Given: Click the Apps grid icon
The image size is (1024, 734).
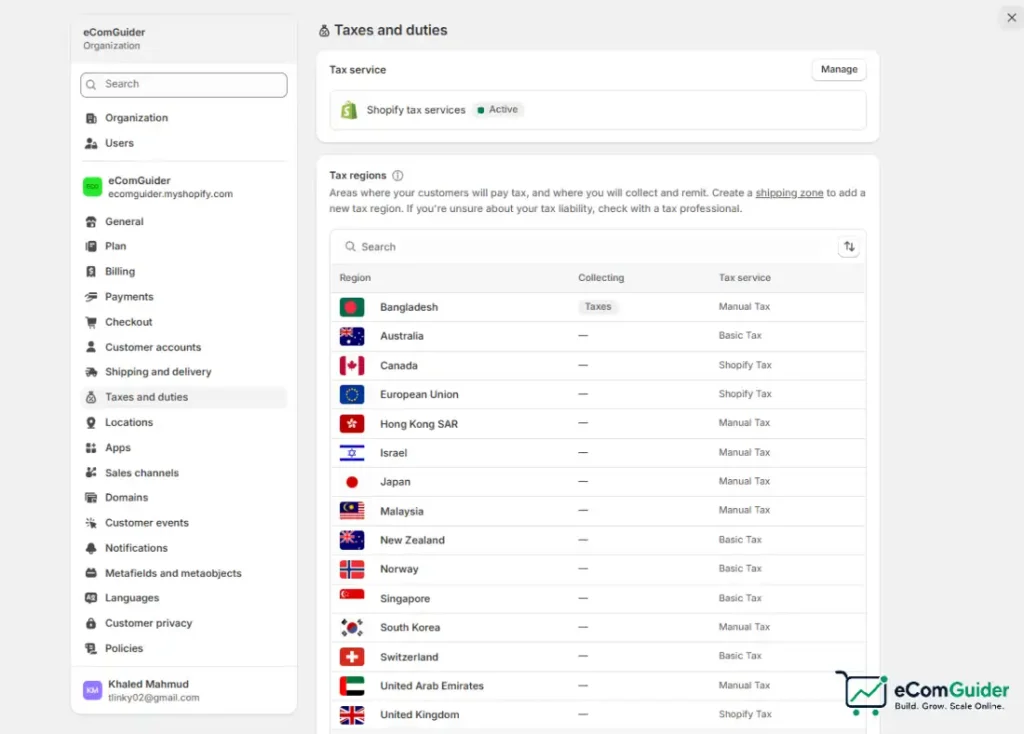Looking at the screenshot, I should [x=91, y=448].
